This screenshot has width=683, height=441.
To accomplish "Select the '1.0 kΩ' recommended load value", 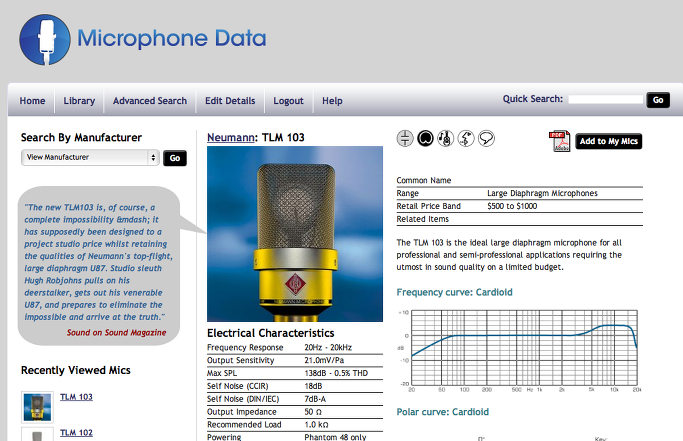I will click(316, 424).
